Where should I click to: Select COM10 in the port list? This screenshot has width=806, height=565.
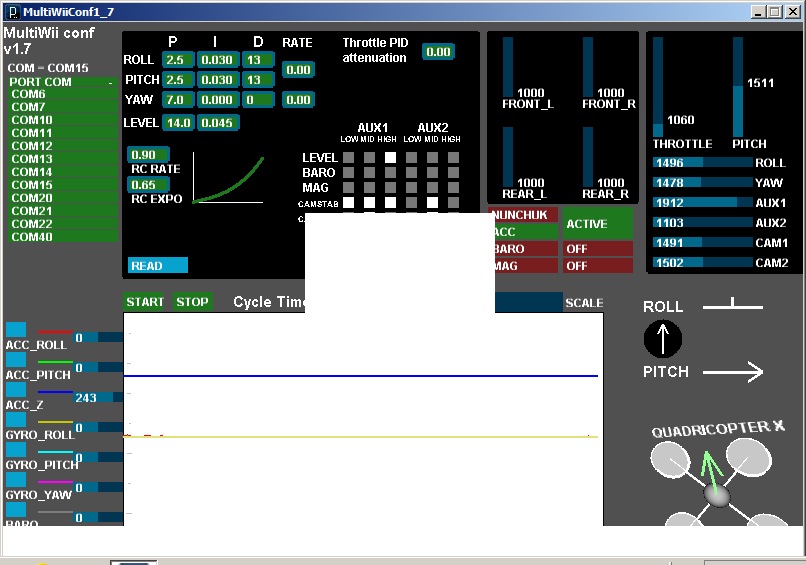coord(64,120)
